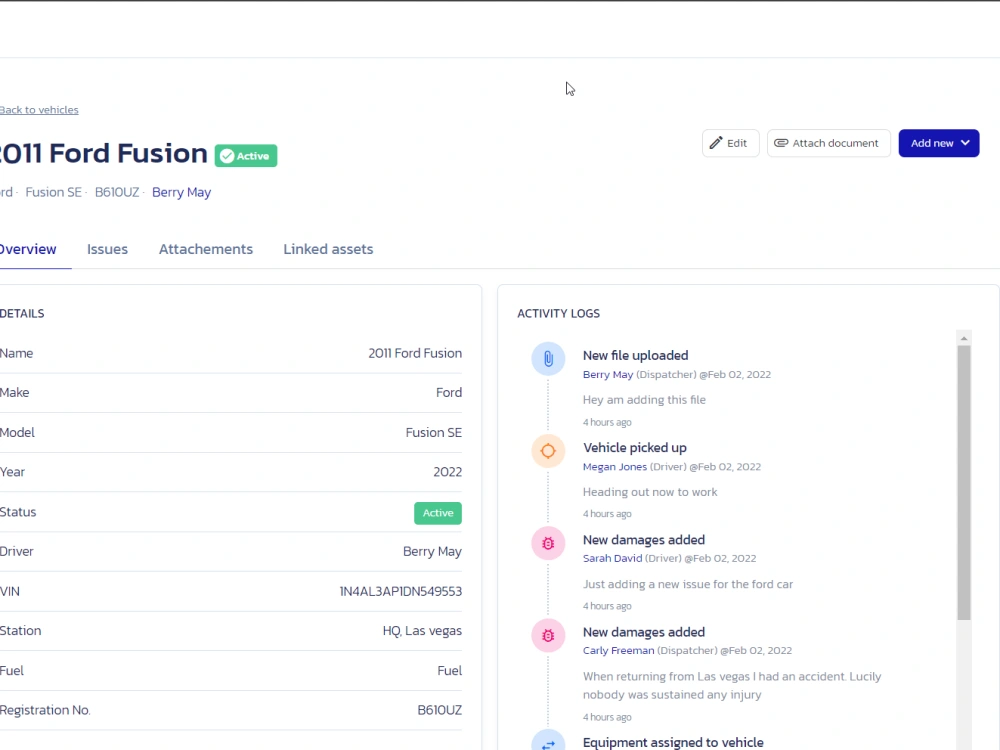Click the checkmark icon in header Active badge

click(227, 156)
